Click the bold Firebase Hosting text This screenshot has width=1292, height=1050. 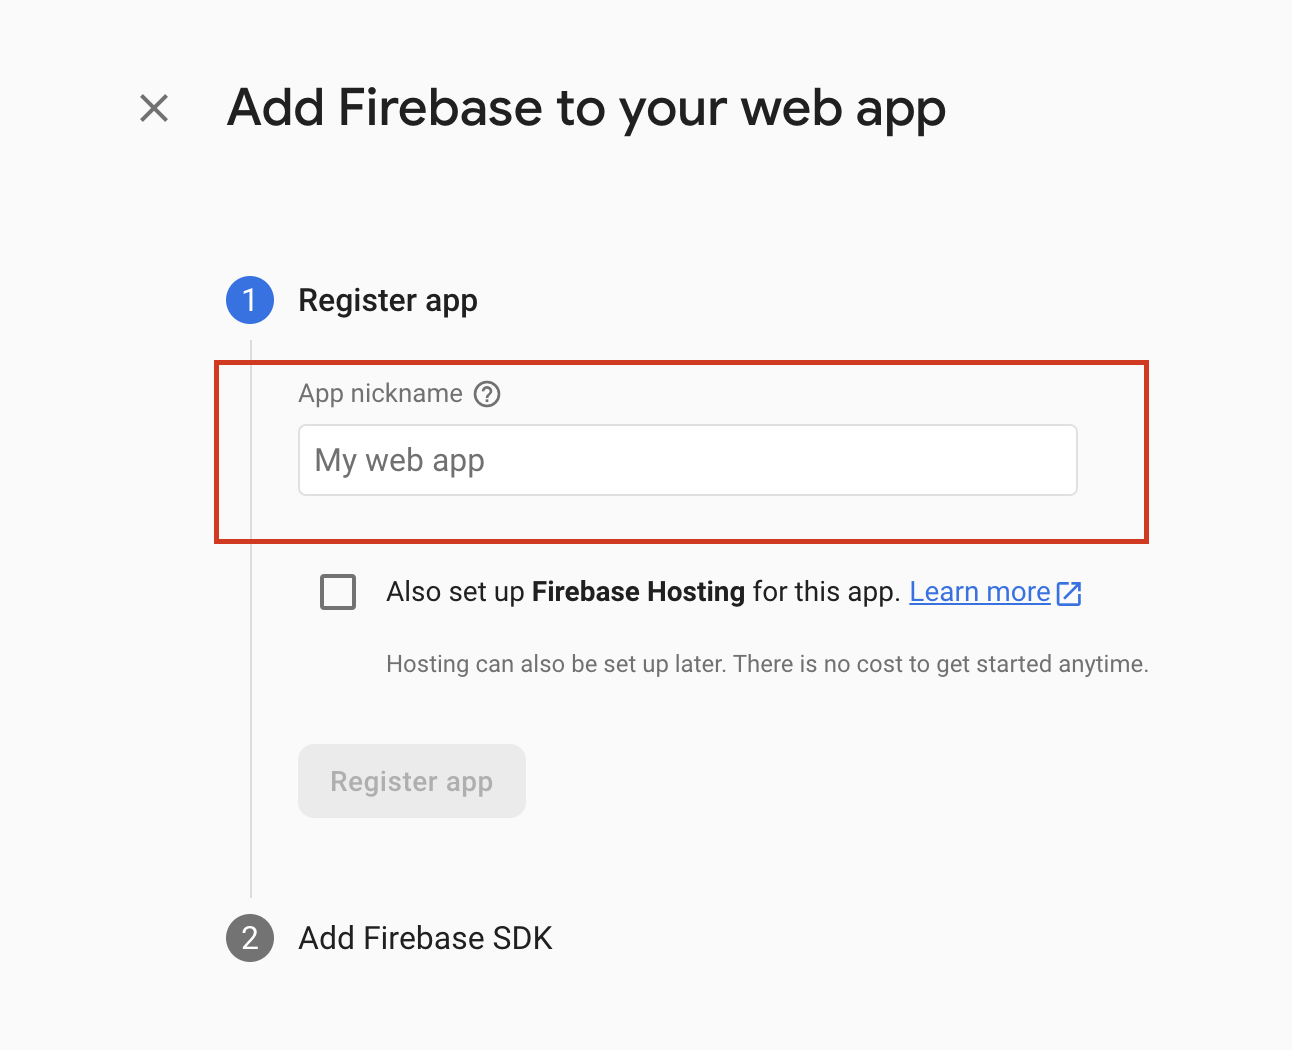[x=638, y=592]
